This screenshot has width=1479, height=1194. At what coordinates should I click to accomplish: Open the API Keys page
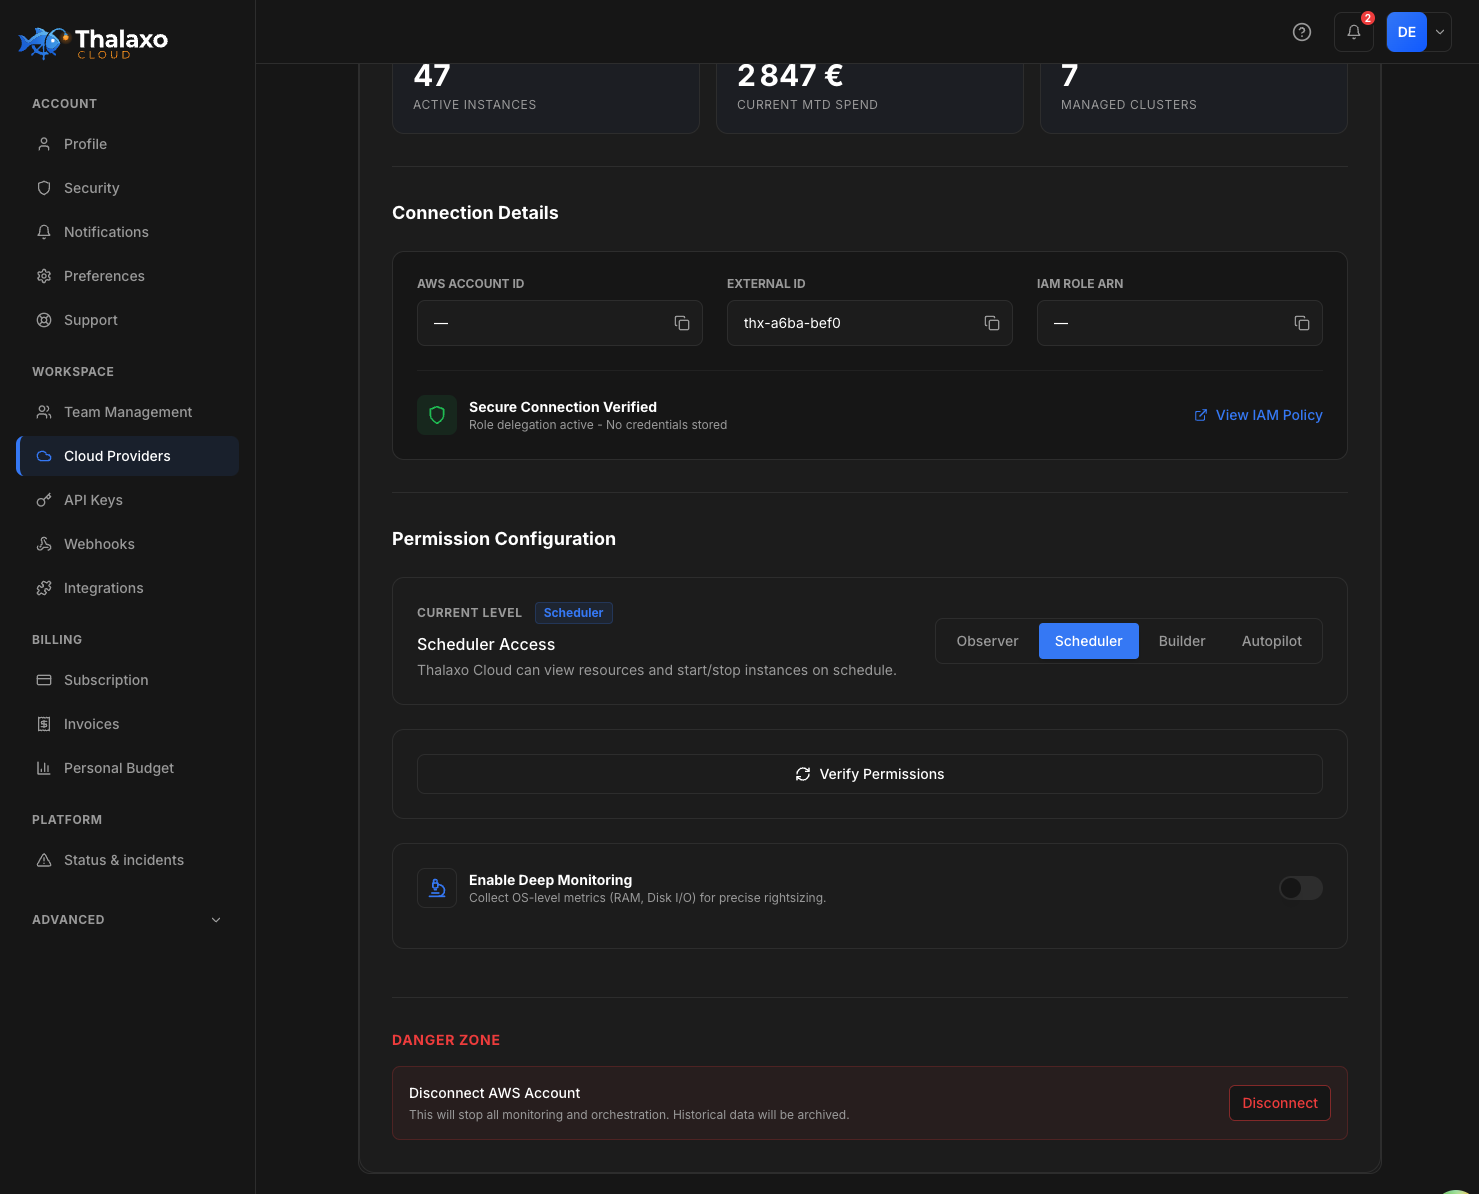pyautogui.click(x=127, y=500)
